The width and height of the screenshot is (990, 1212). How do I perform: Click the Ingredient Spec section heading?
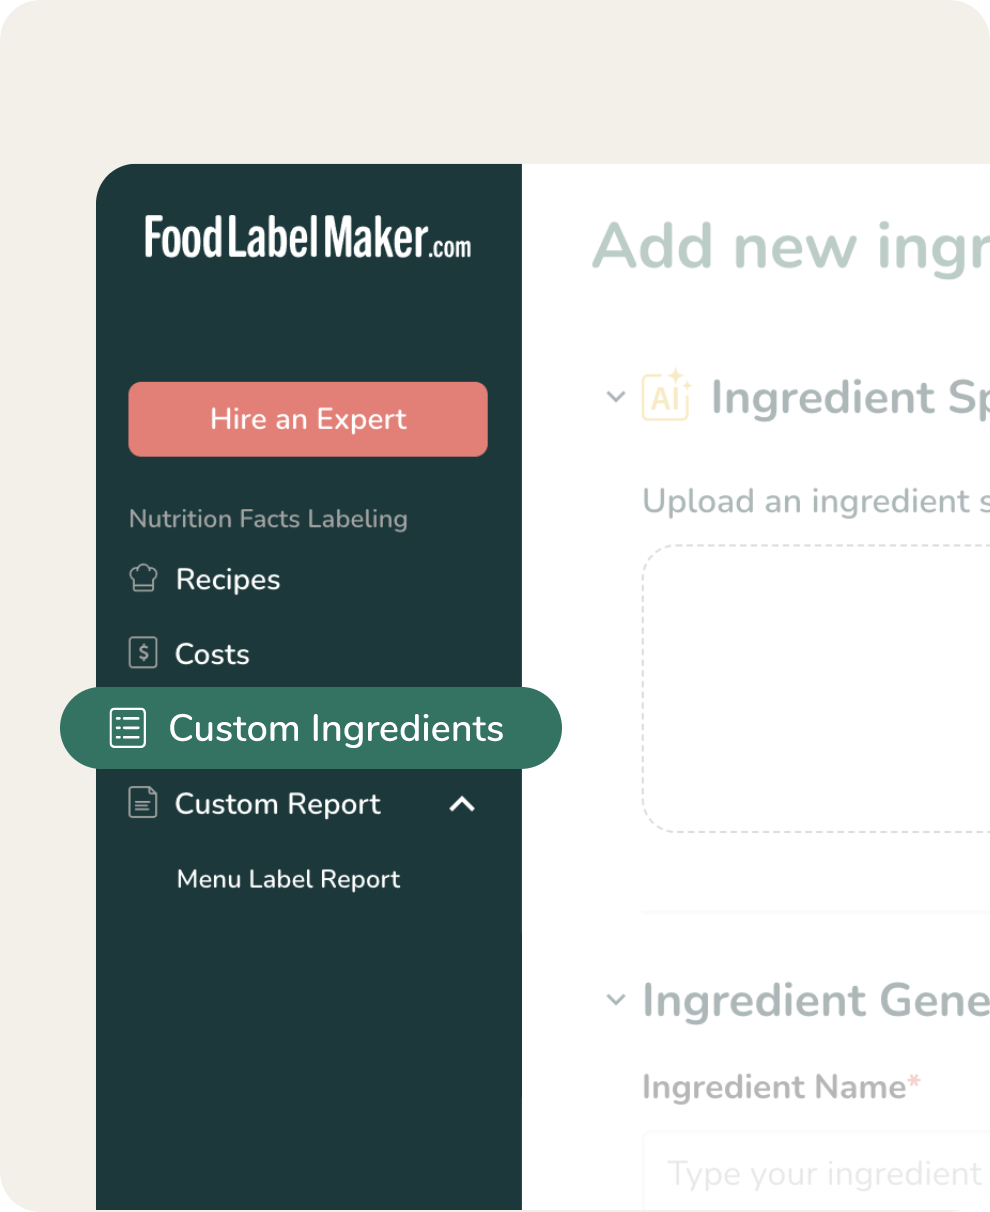point(850,397)
